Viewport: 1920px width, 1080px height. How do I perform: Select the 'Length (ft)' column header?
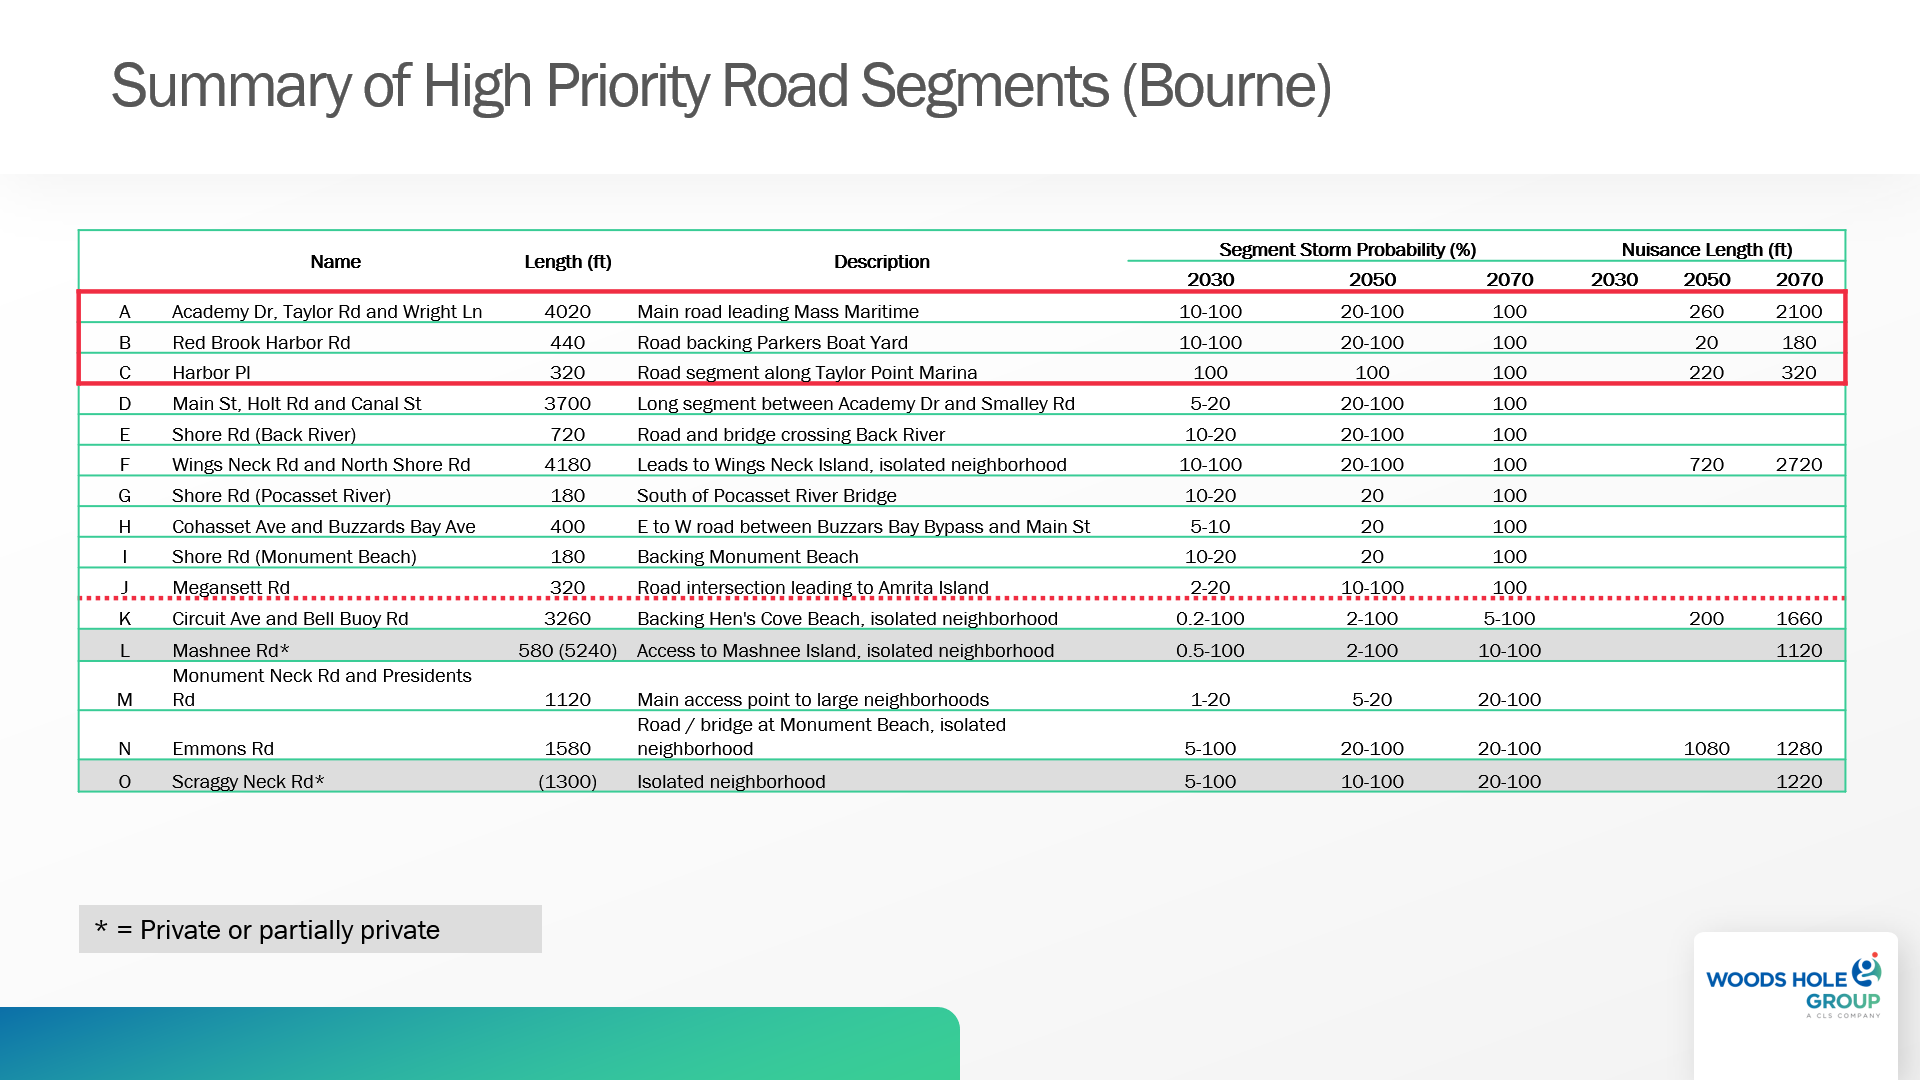(x=568, y=262)
